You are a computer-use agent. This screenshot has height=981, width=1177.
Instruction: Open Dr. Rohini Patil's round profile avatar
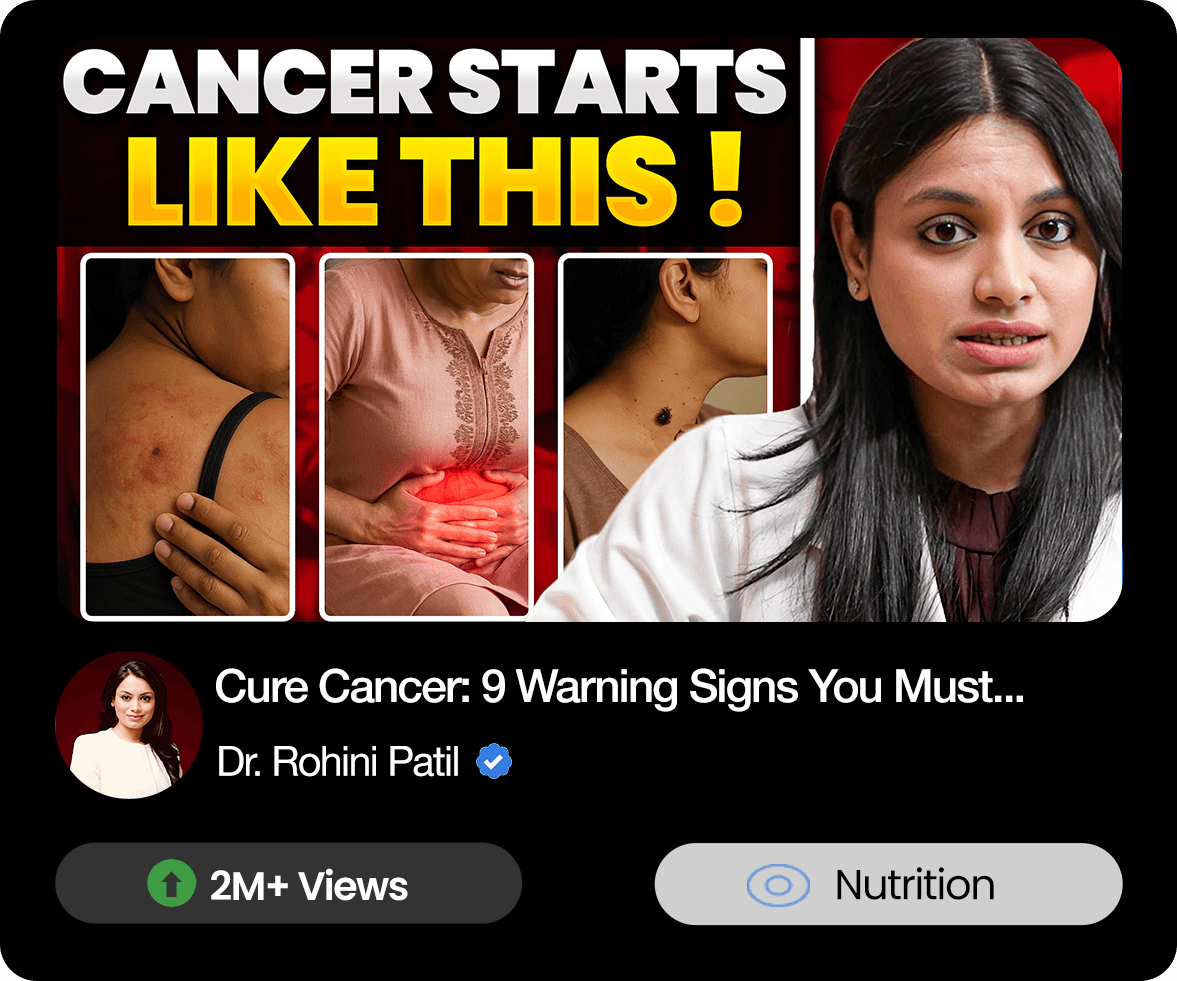click(129, 725)
